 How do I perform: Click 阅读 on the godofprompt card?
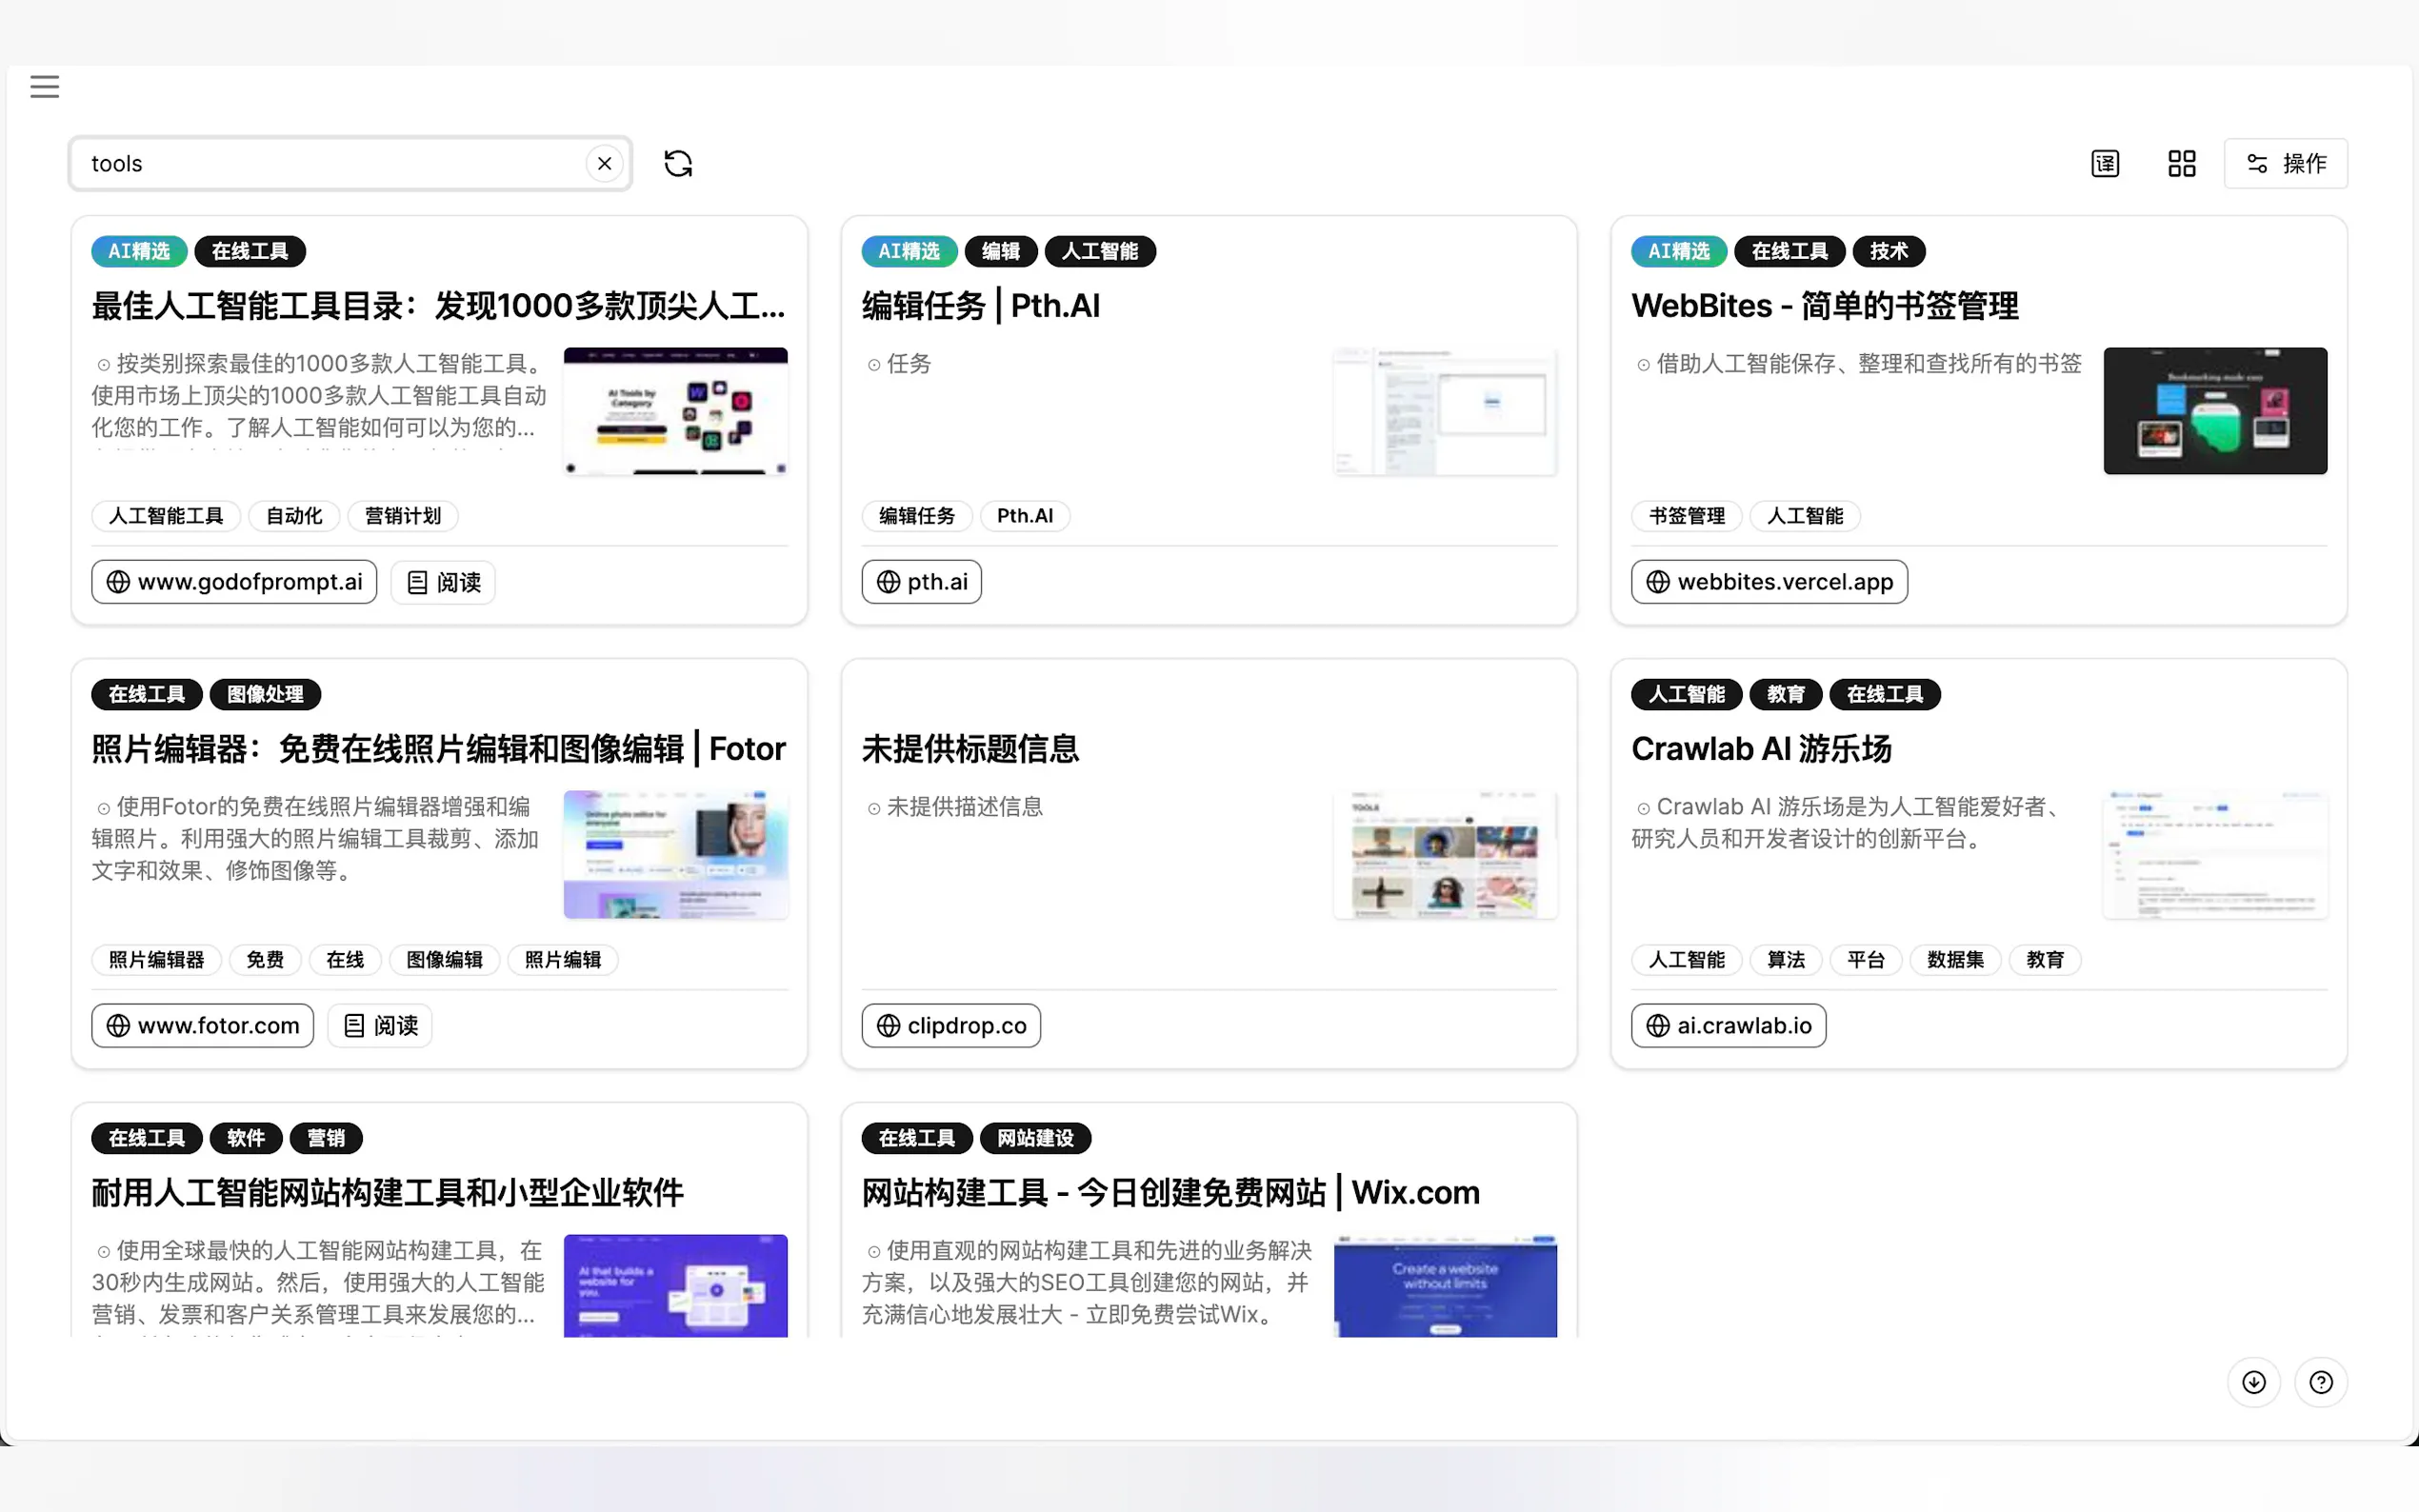tap(443, 582)
